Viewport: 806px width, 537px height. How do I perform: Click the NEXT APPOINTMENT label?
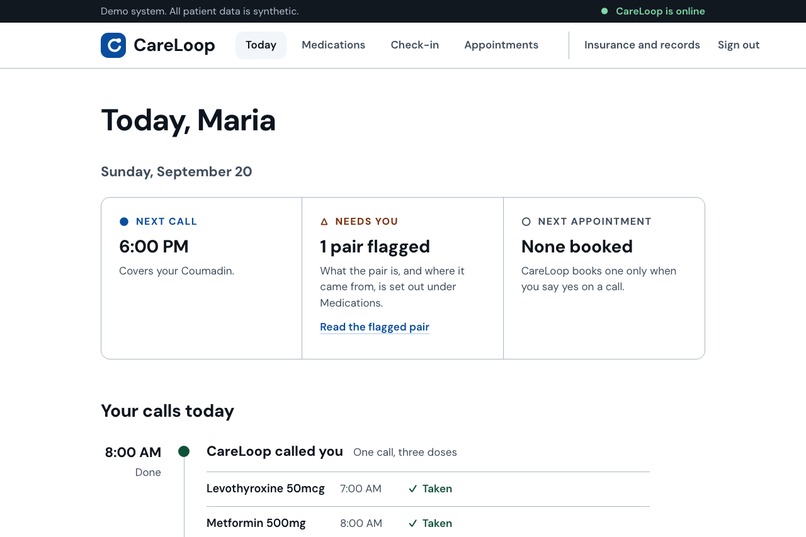tap(595, 221)
